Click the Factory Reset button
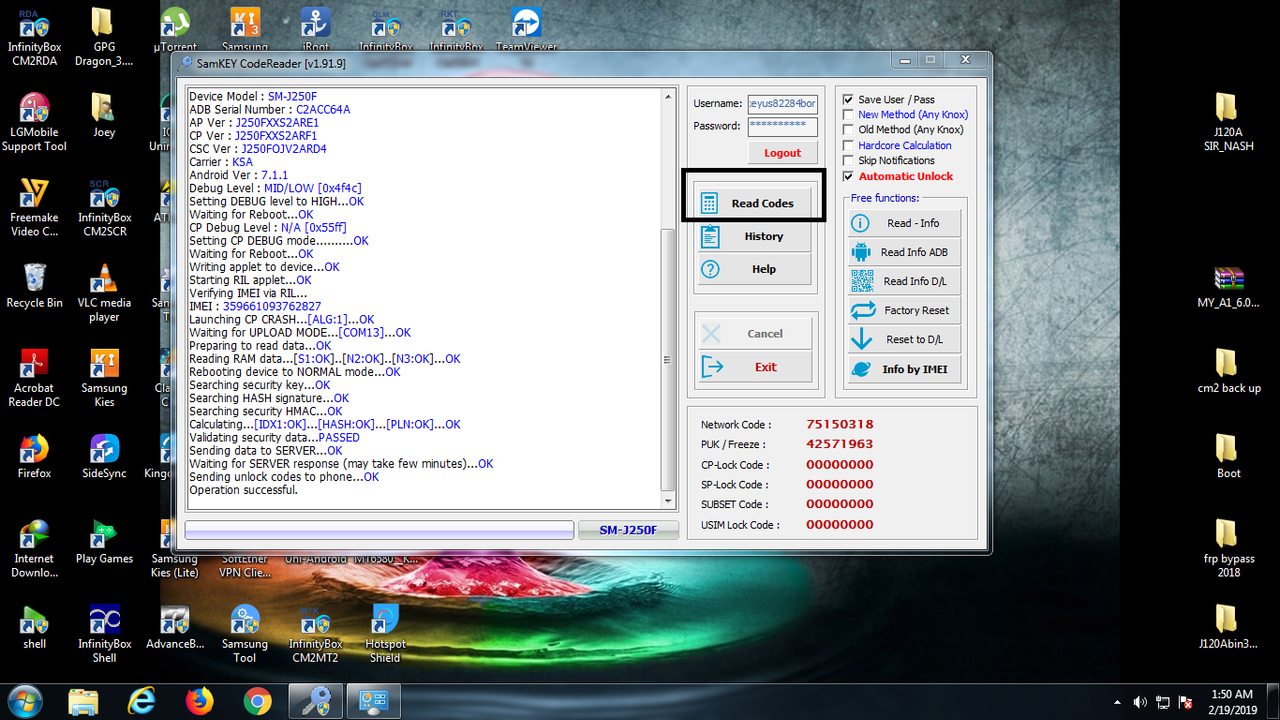The width and height of the screenshot is (1280, 720). point(904,310)
